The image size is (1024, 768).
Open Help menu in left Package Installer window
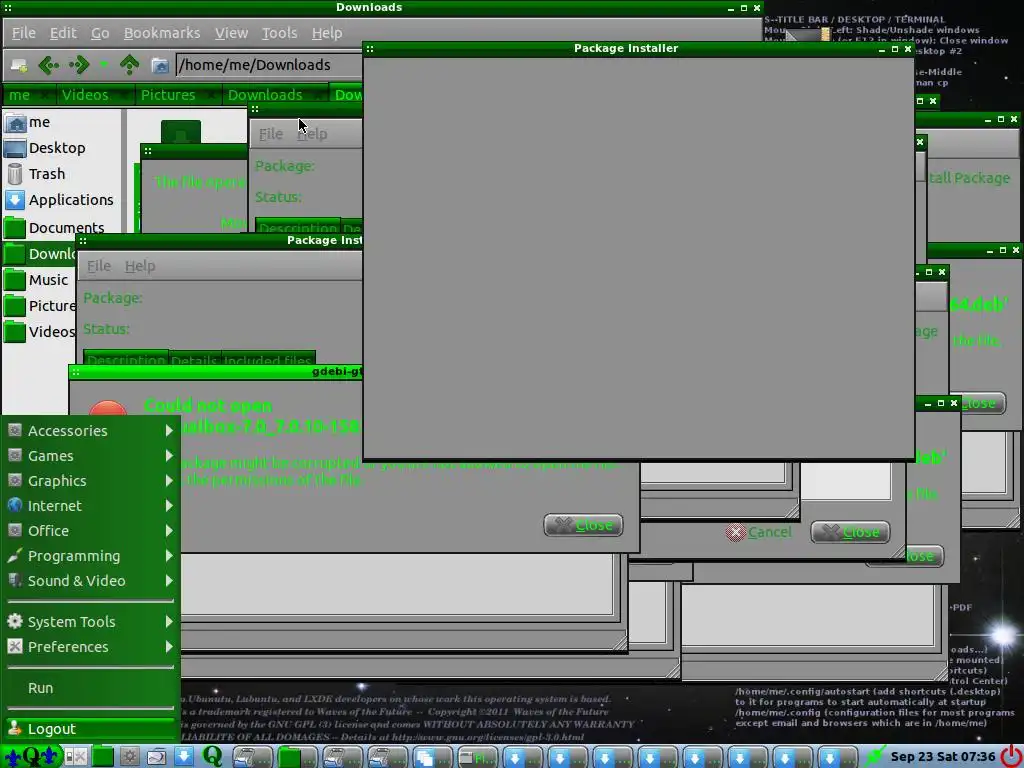[140, 266]
